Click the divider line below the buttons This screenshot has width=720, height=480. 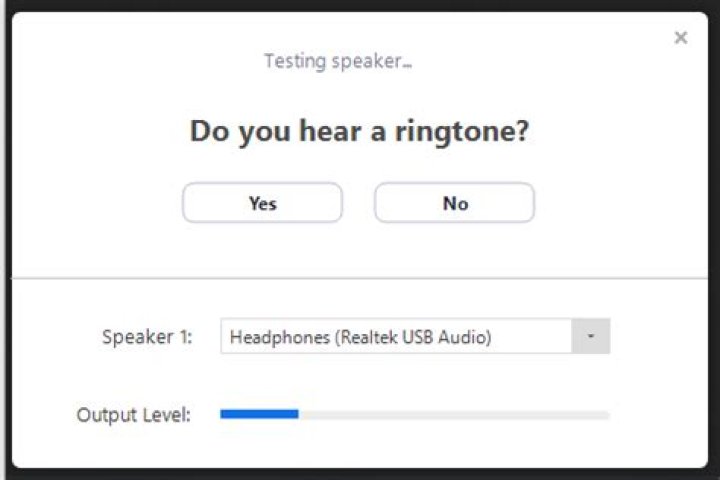pos(360,278)
